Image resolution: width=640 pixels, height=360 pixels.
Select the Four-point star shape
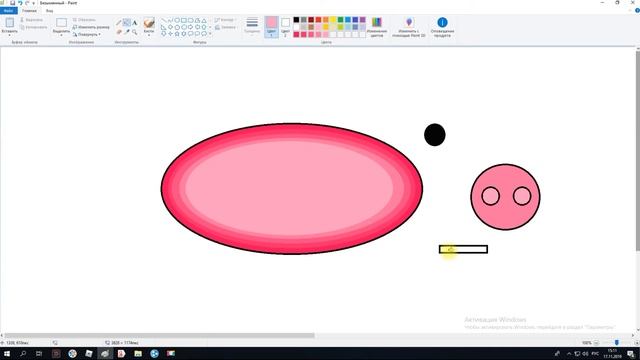tap(170, 34)
